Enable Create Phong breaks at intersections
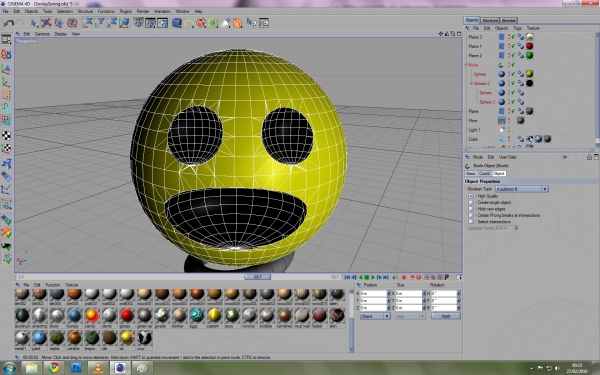The width and height of the screenshot is (600, 375). 471,215
